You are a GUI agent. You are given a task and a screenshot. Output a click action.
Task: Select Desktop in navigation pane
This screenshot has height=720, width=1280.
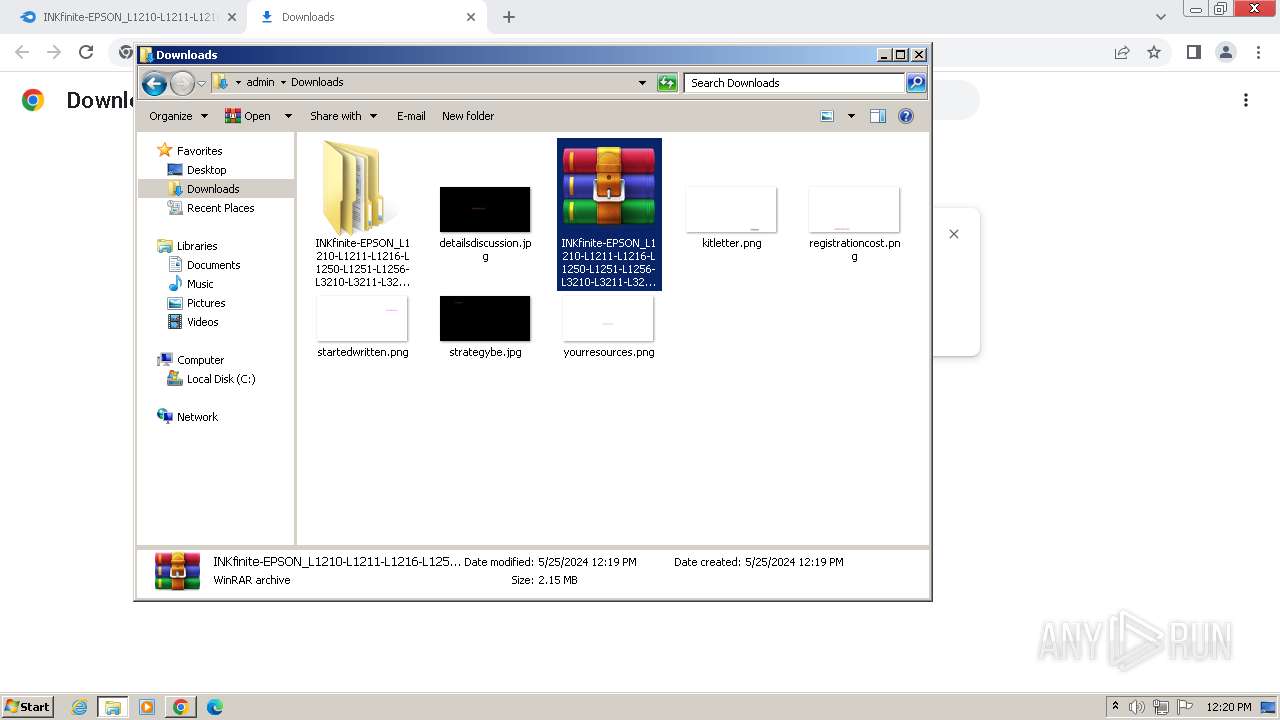[206, 170]
